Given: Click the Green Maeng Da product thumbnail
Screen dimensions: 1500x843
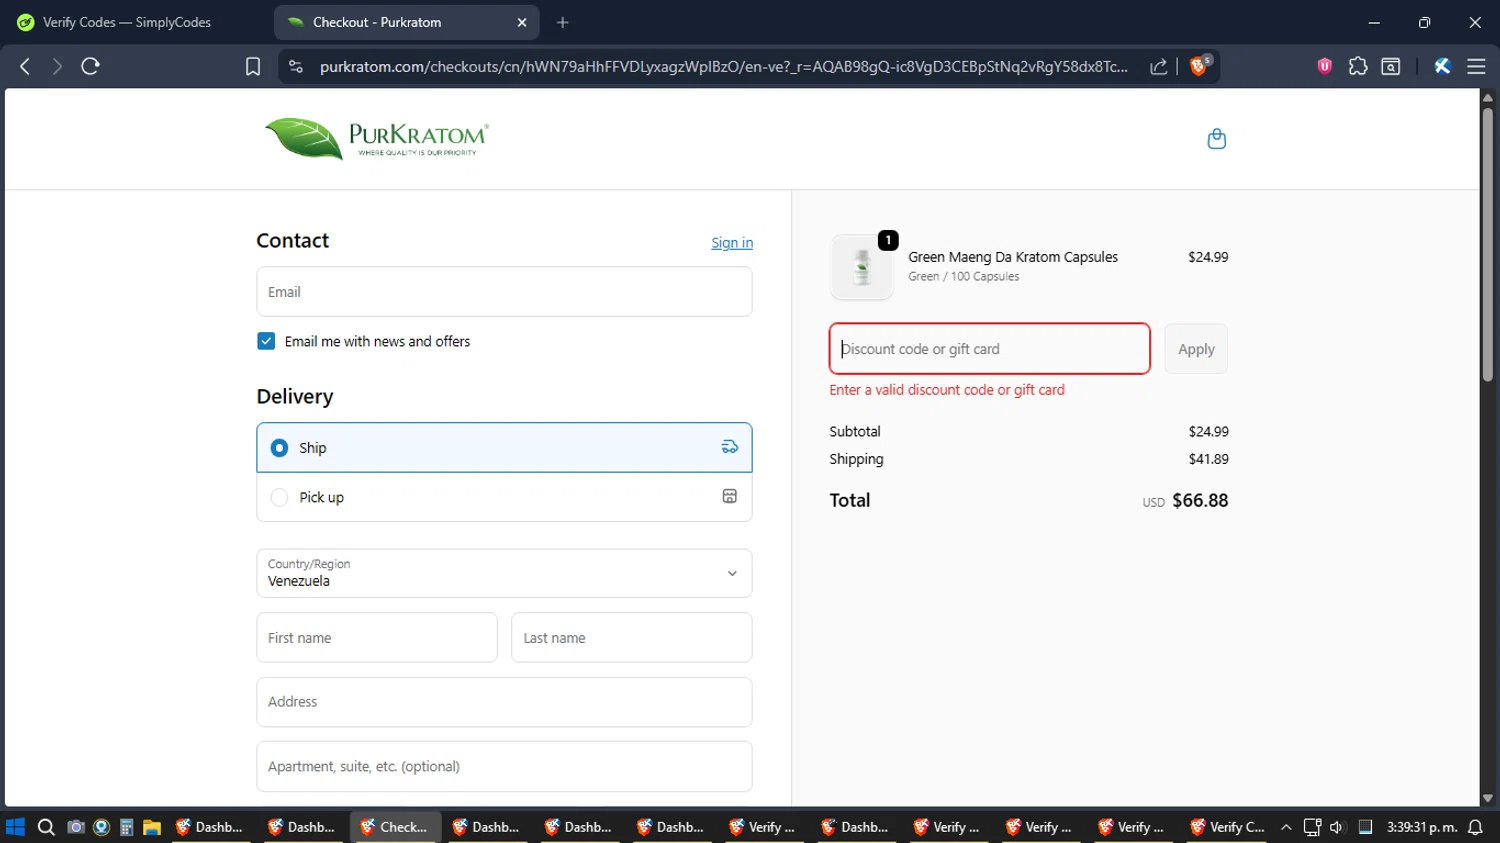Looking at the screenshot, I should (862, 267).
